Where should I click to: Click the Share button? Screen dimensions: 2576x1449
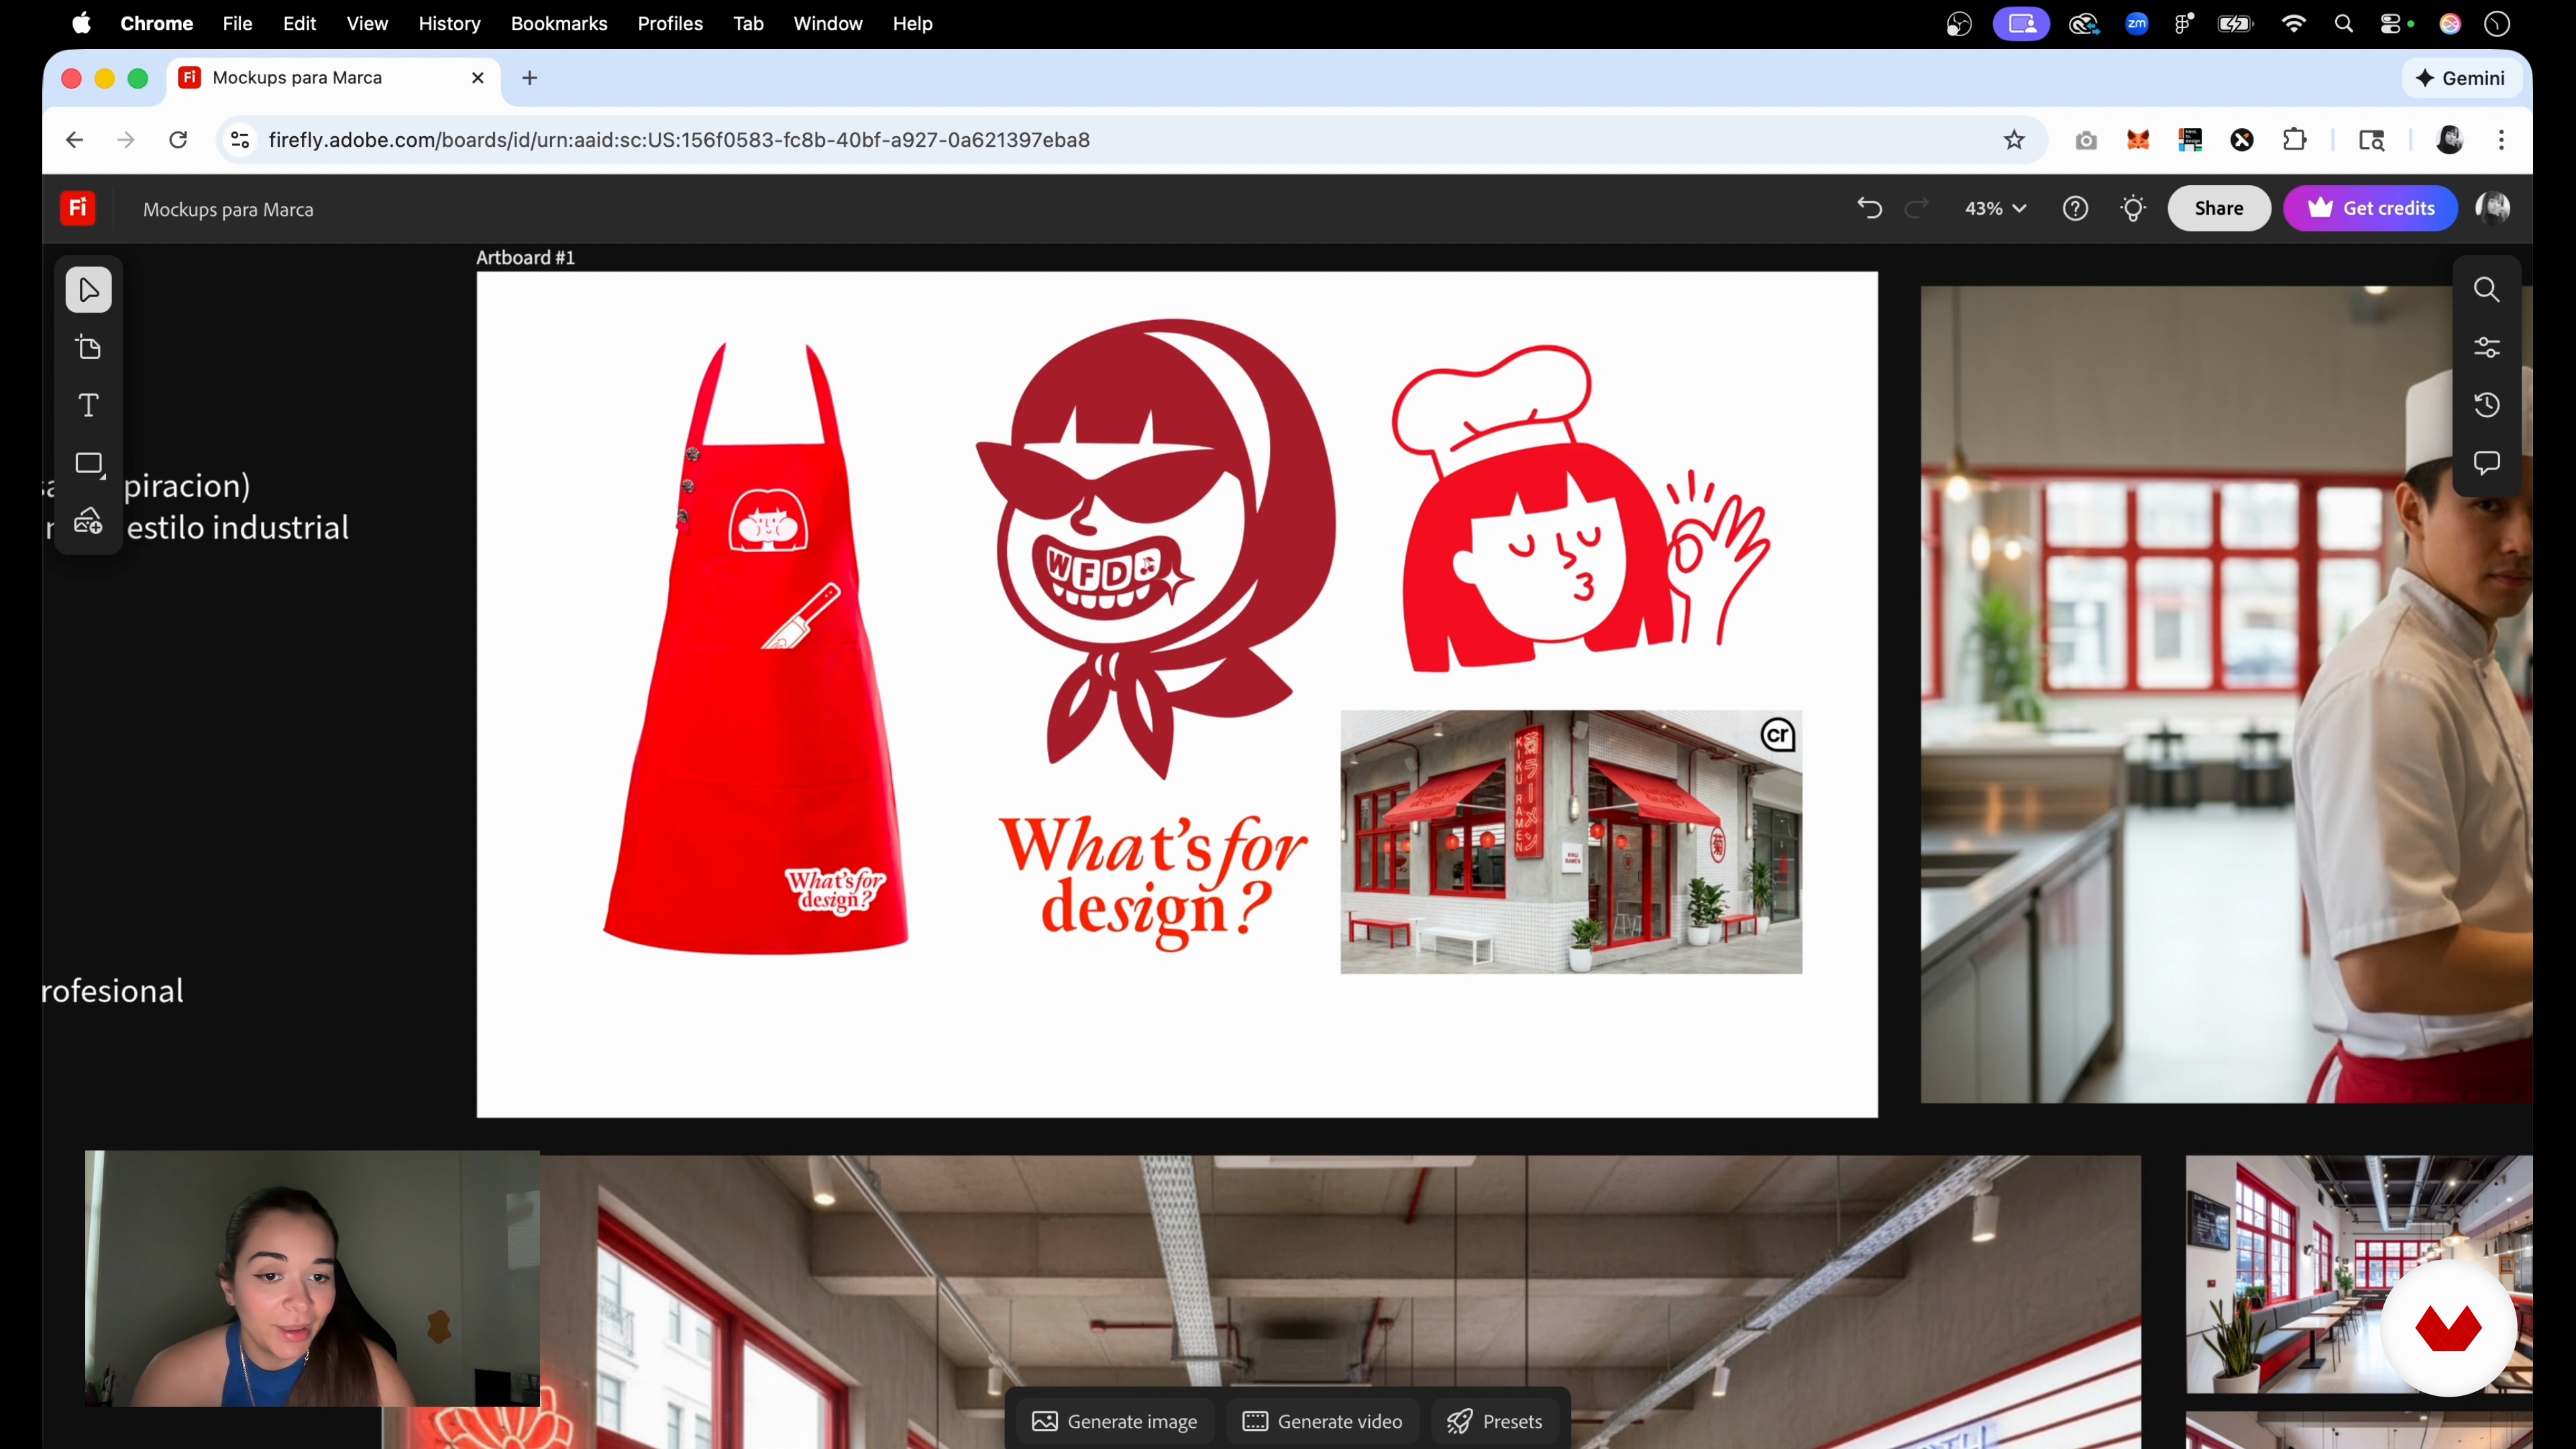(x=2219, y=208)
